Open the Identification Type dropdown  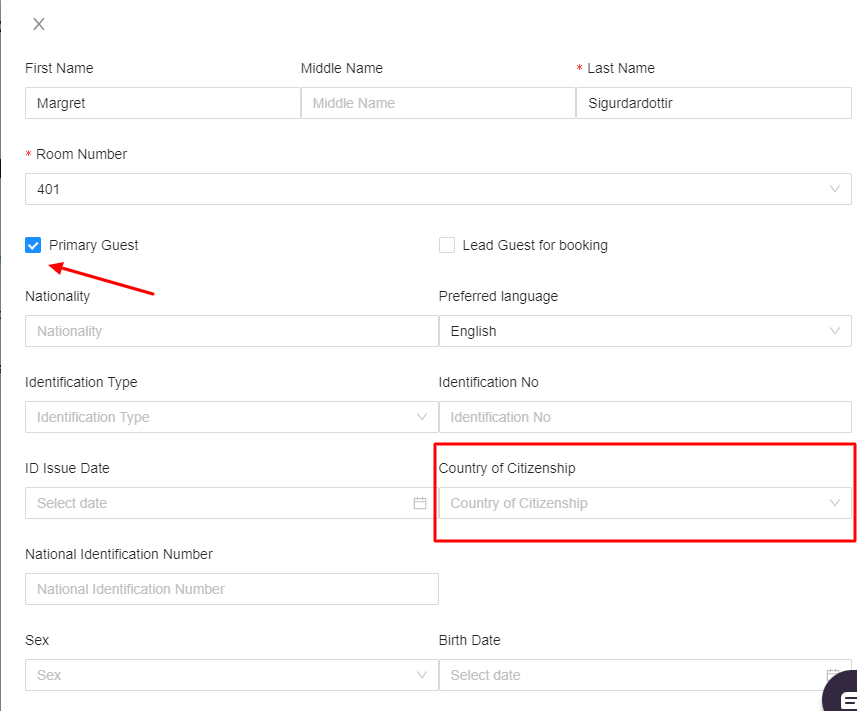pyautogui.click(x=232, y=417)
